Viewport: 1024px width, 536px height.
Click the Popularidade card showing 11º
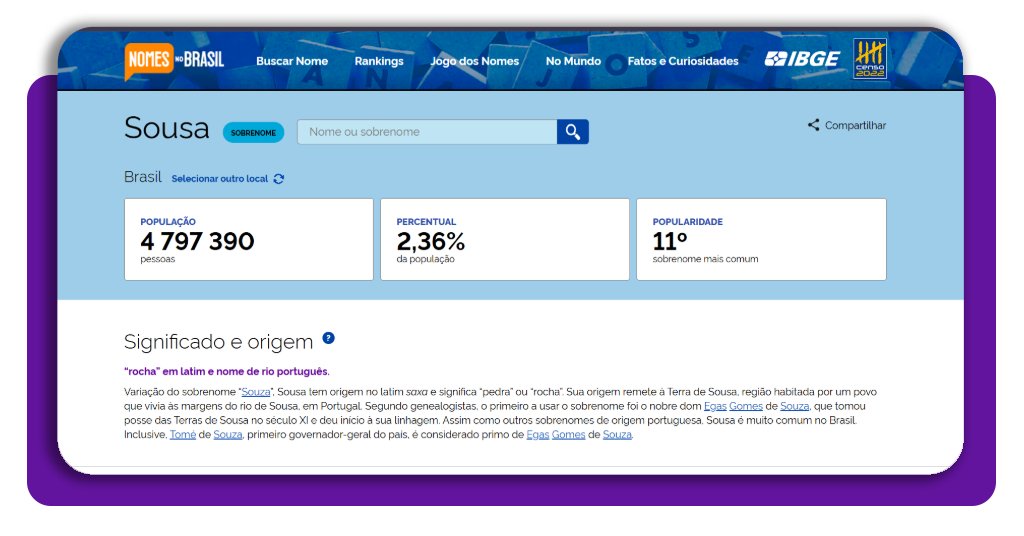tap(761, 240)
